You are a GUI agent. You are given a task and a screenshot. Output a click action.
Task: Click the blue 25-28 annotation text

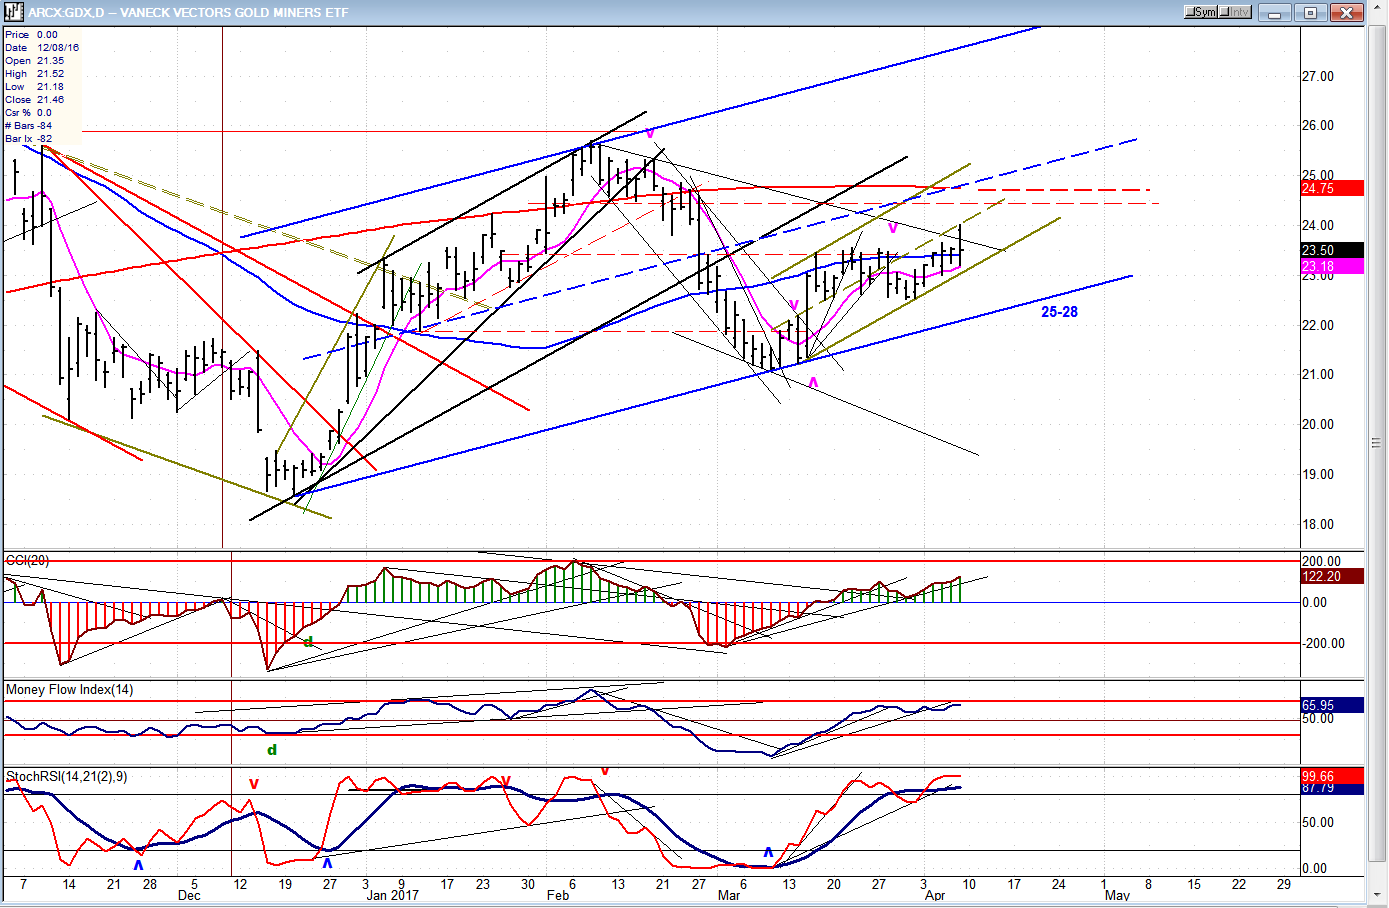[x=1059, y=312]
